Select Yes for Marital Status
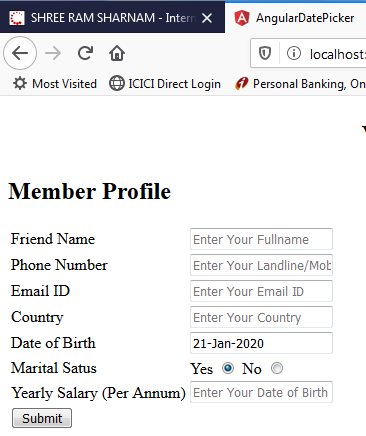366x436 pixels. coord(228,368)
